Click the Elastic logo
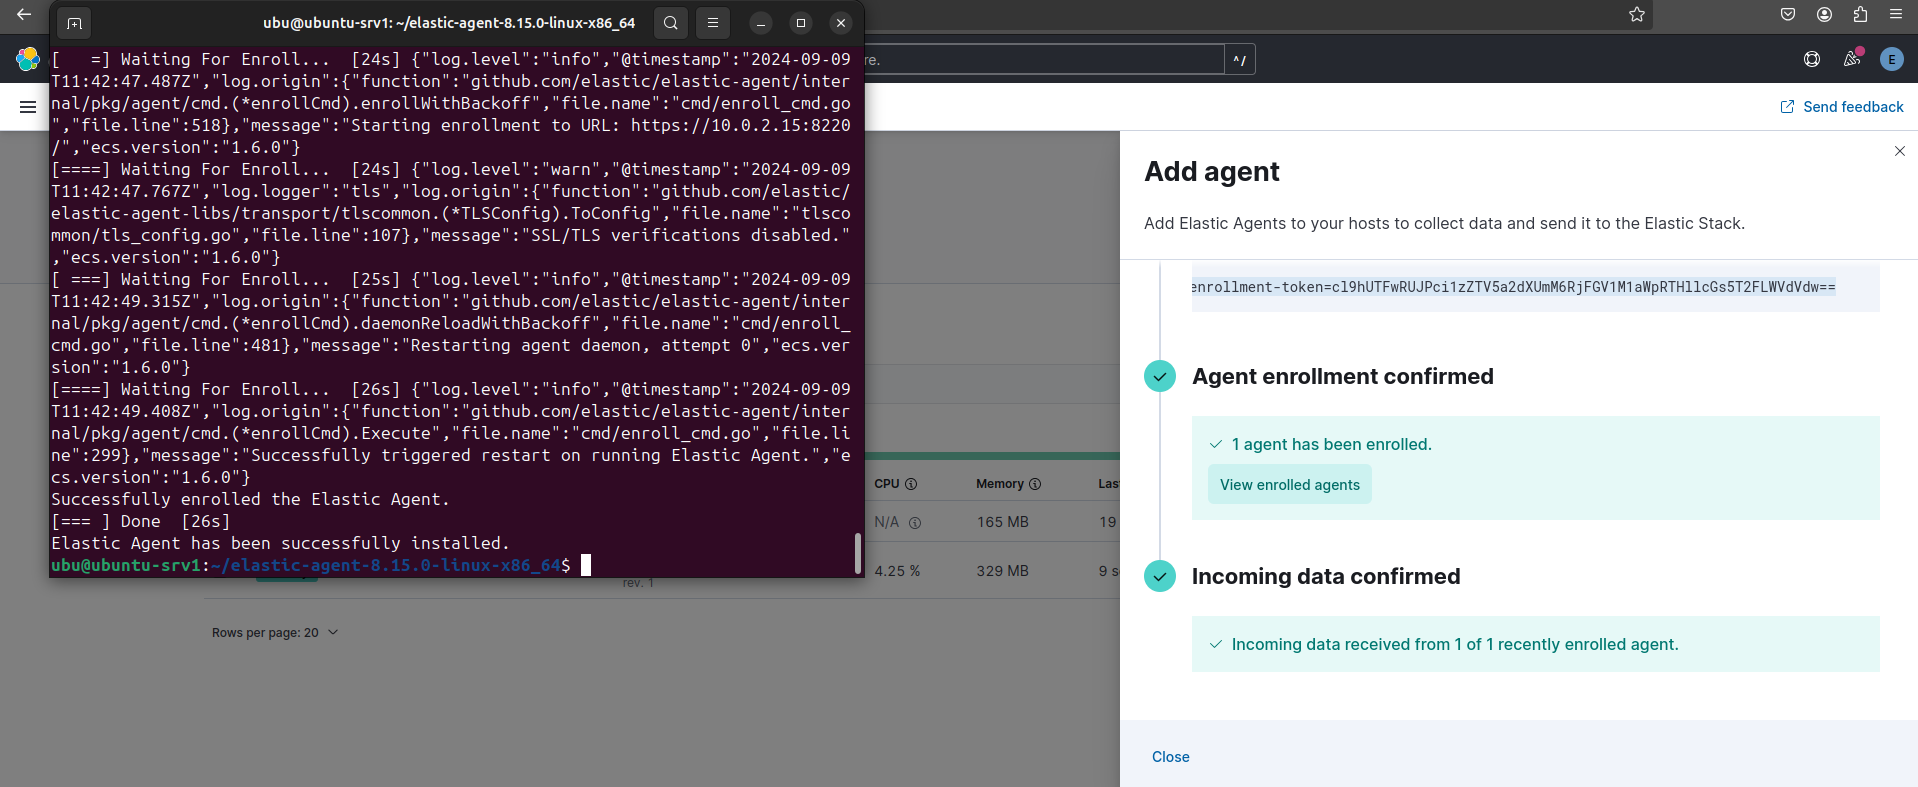This screenshot has height=787, width=1918. click(x=28, y=59)
